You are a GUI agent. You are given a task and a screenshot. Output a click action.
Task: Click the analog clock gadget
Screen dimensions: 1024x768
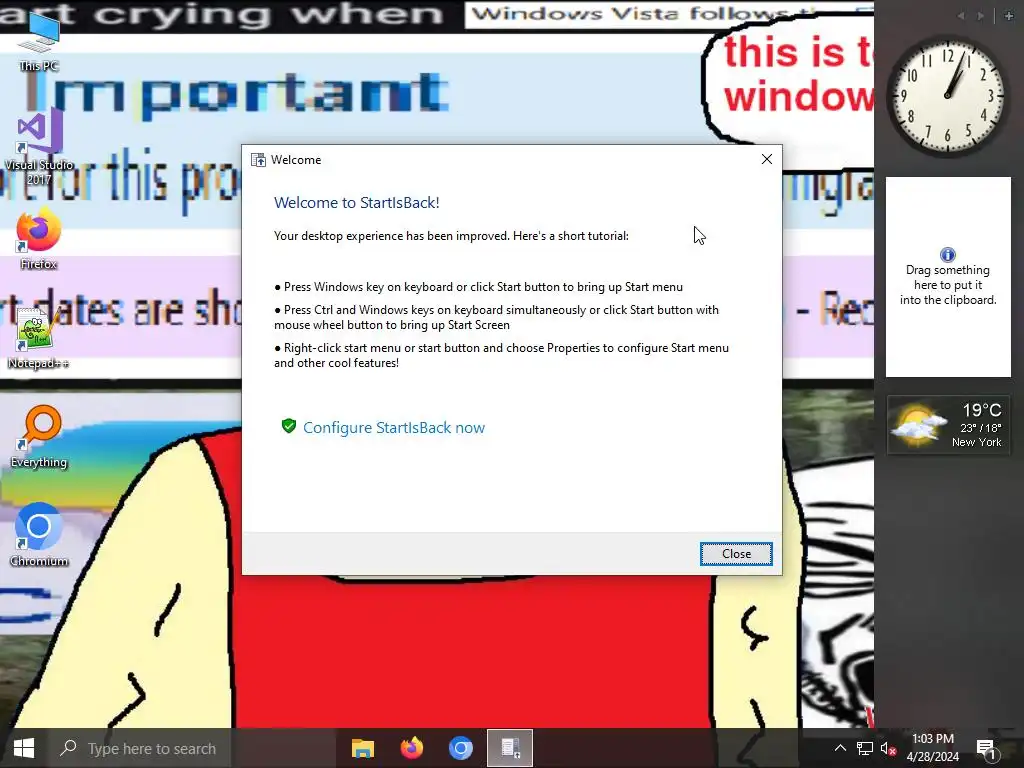[x=947, y=95]
